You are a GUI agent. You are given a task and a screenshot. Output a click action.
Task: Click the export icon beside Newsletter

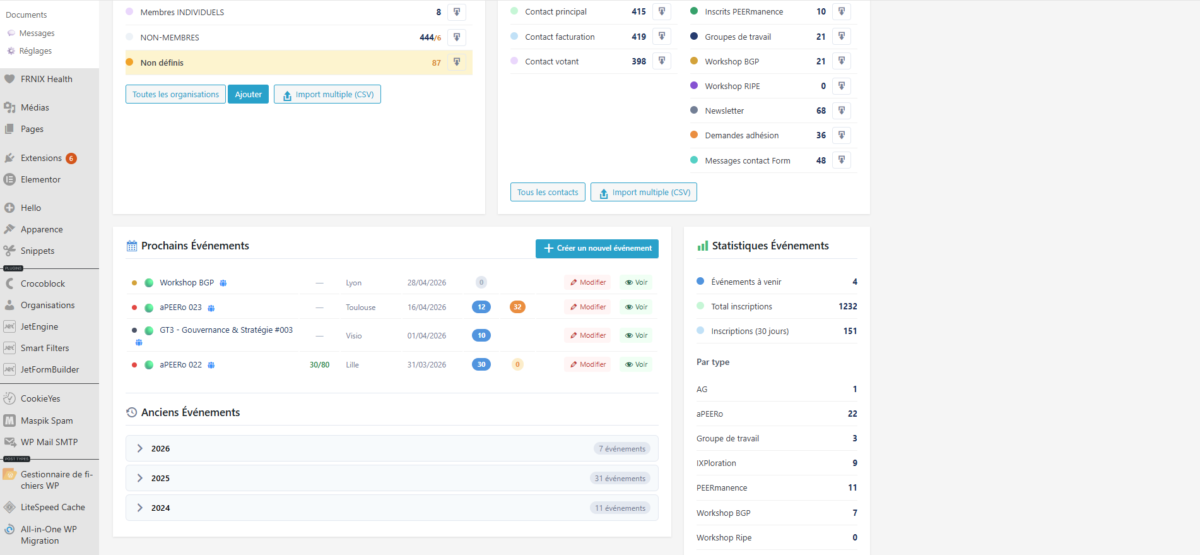[x=841, y=111]
